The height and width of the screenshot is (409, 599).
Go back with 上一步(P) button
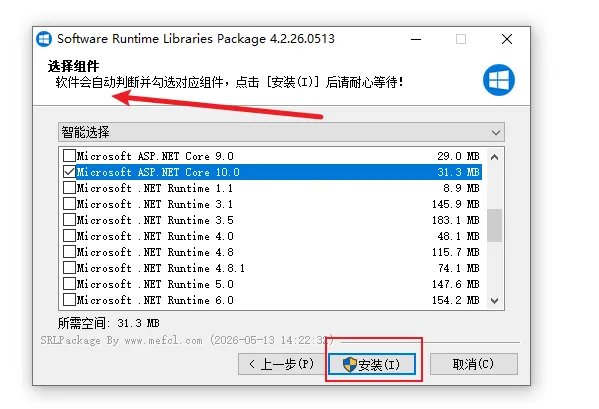pos(282,364)
